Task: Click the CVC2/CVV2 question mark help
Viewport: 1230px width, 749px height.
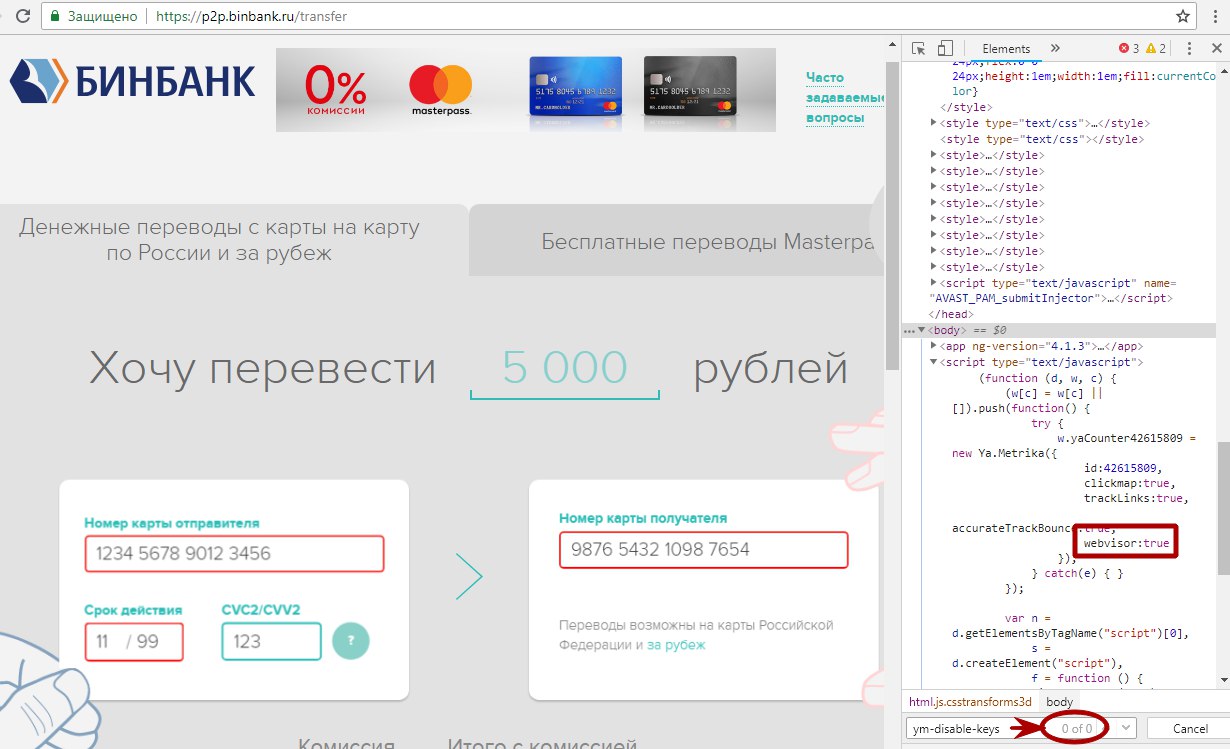Action: (350, 640)
